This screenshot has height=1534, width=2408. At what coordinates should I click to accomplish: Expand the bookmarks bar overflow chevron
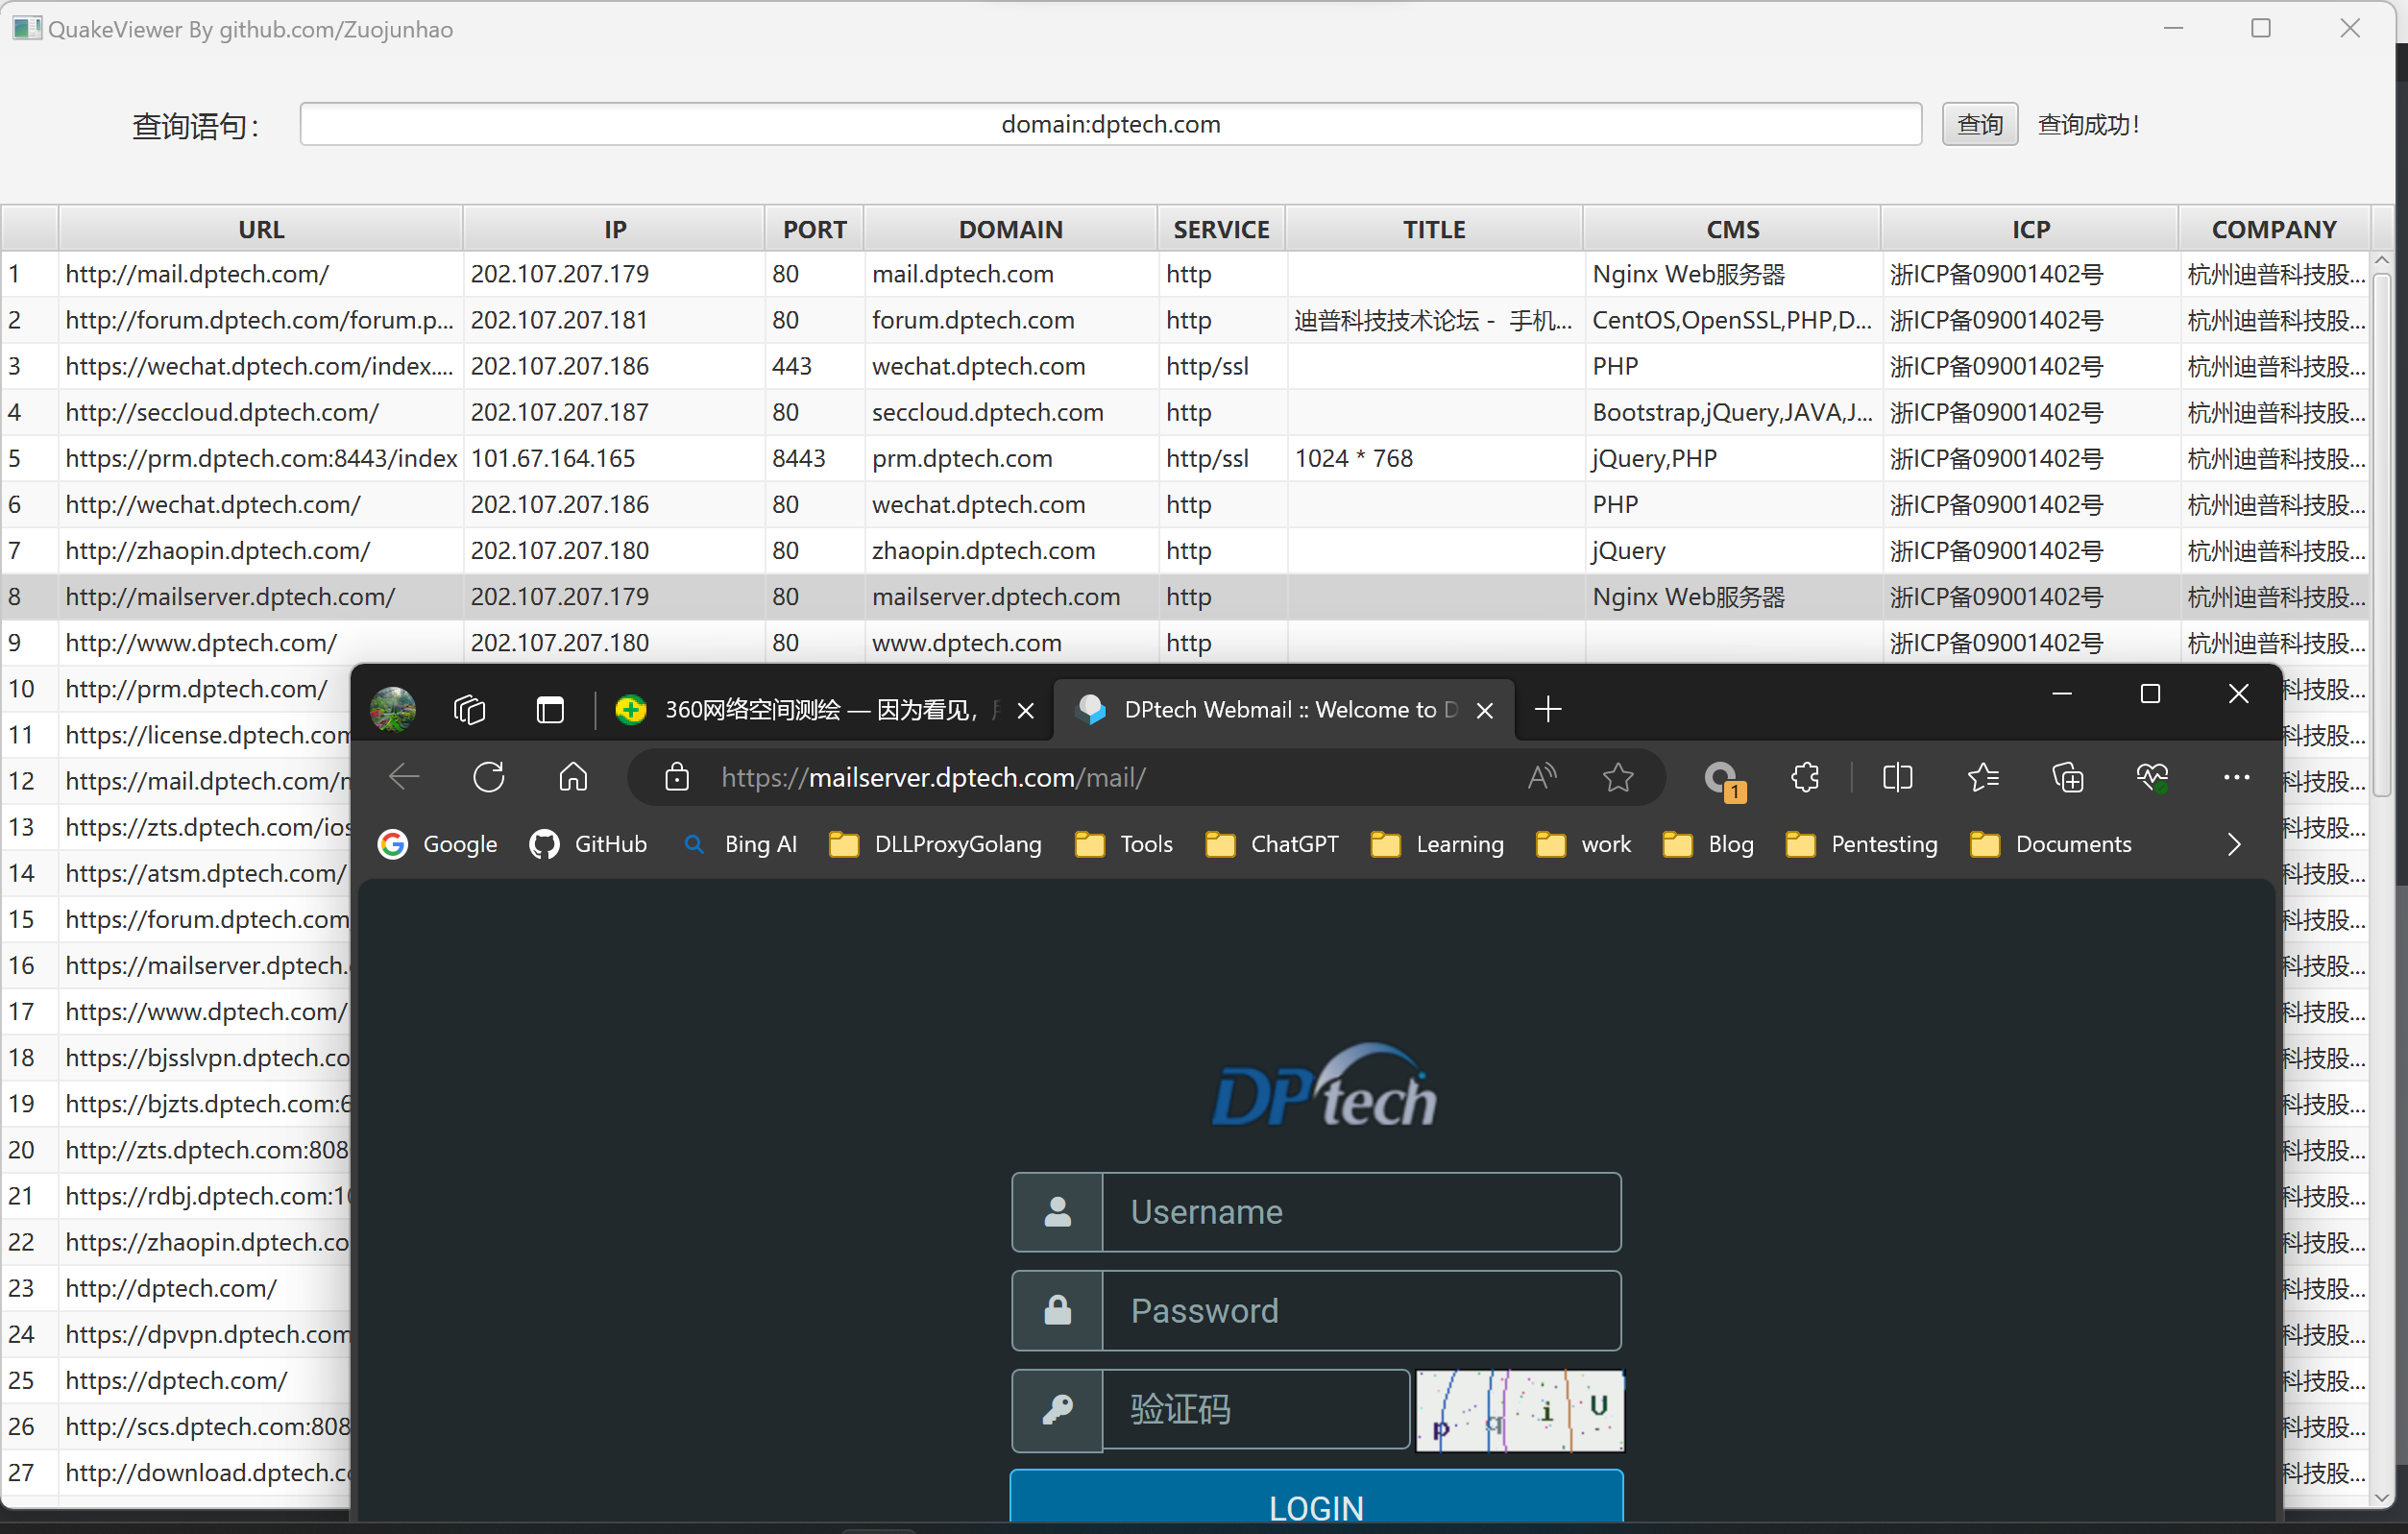click(2234, 844)
